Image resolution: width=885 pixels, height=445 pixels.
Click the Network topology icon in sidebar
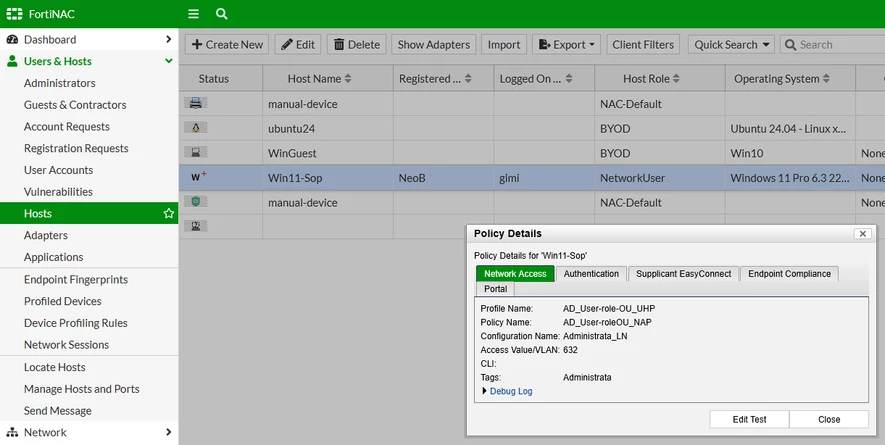[12, 433]
